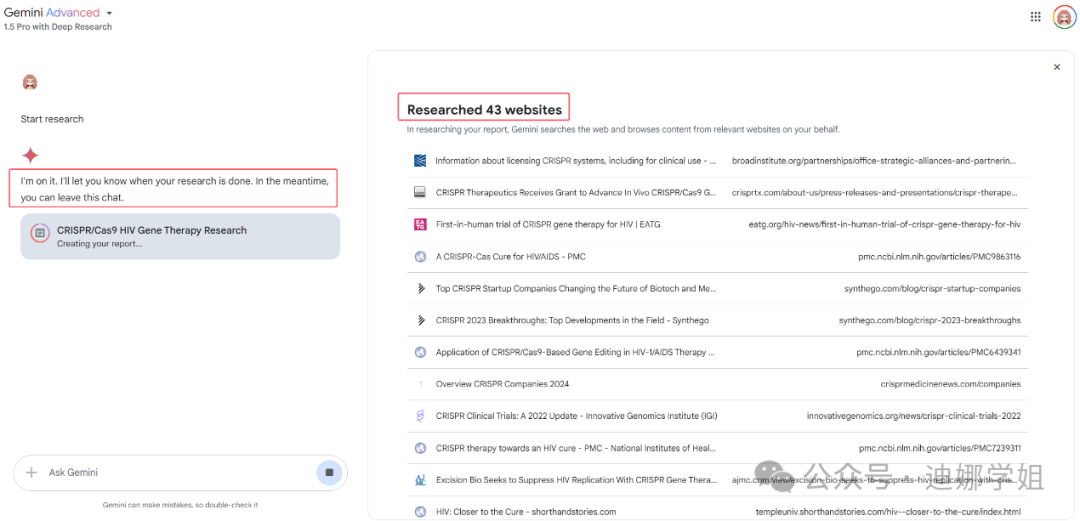Open the Google apps grid icon

coord(1035,17)
